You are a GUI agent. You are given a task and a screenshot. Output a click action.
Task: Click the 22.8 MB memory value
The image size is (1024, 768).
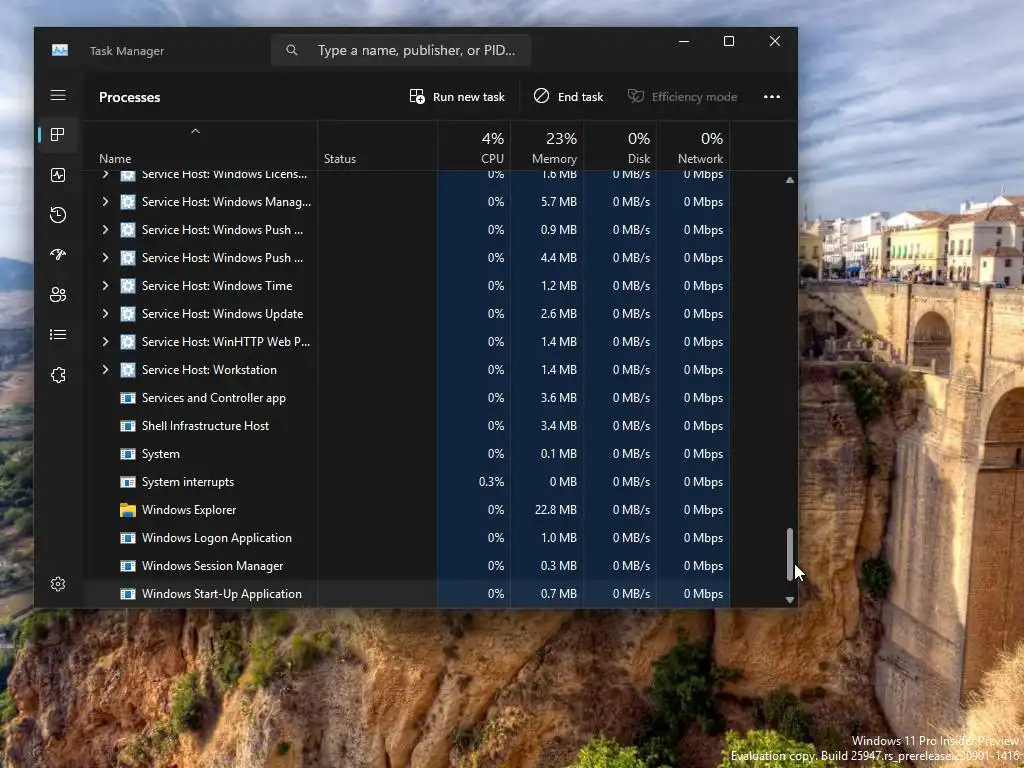click(555, 510)
